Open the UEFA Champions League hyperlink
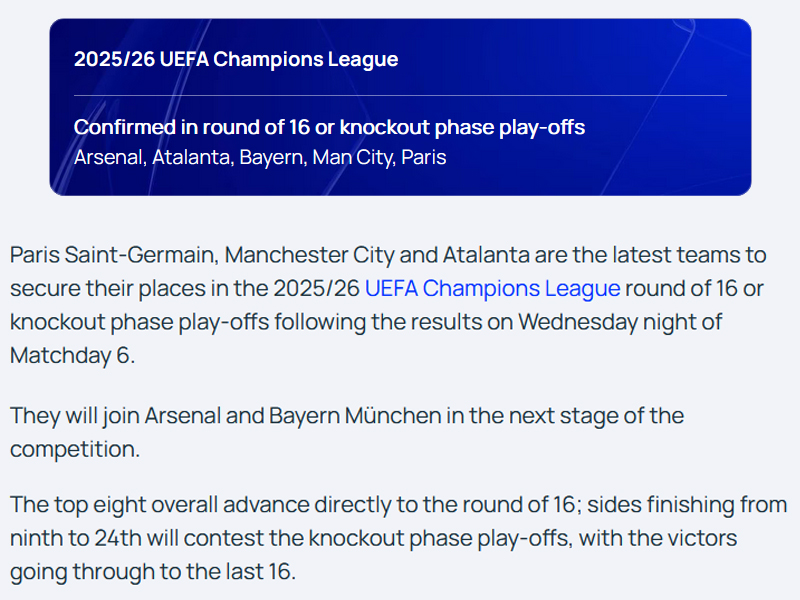 [492, 289]
